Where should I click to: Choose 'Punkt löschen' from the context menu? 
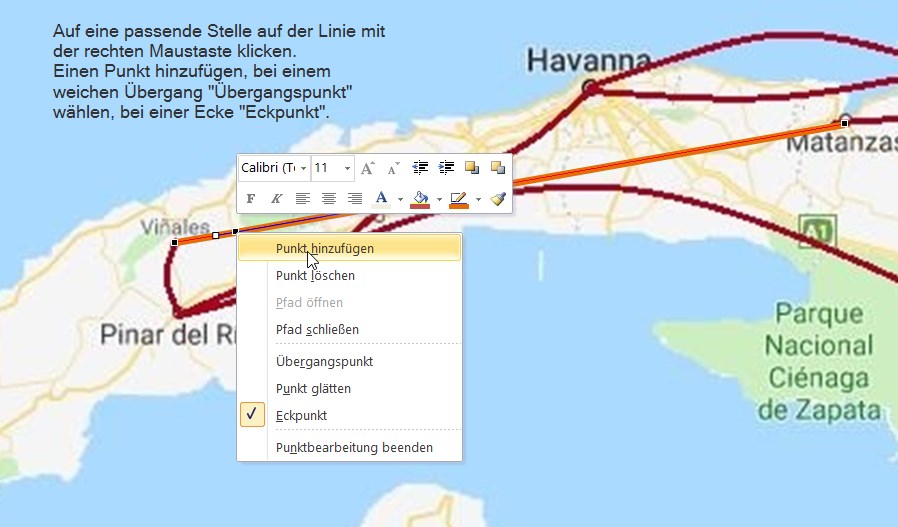coord(349,276)
